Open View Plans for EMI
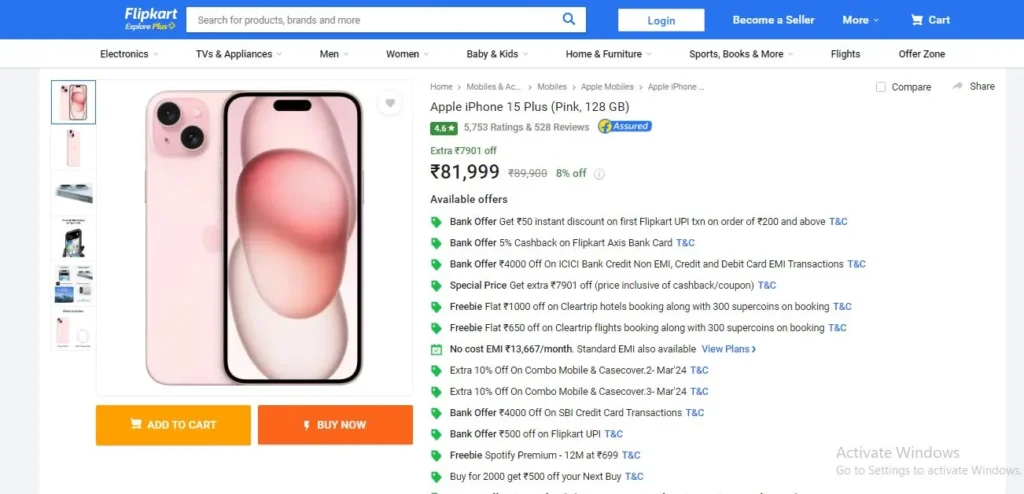 point(729,349)
